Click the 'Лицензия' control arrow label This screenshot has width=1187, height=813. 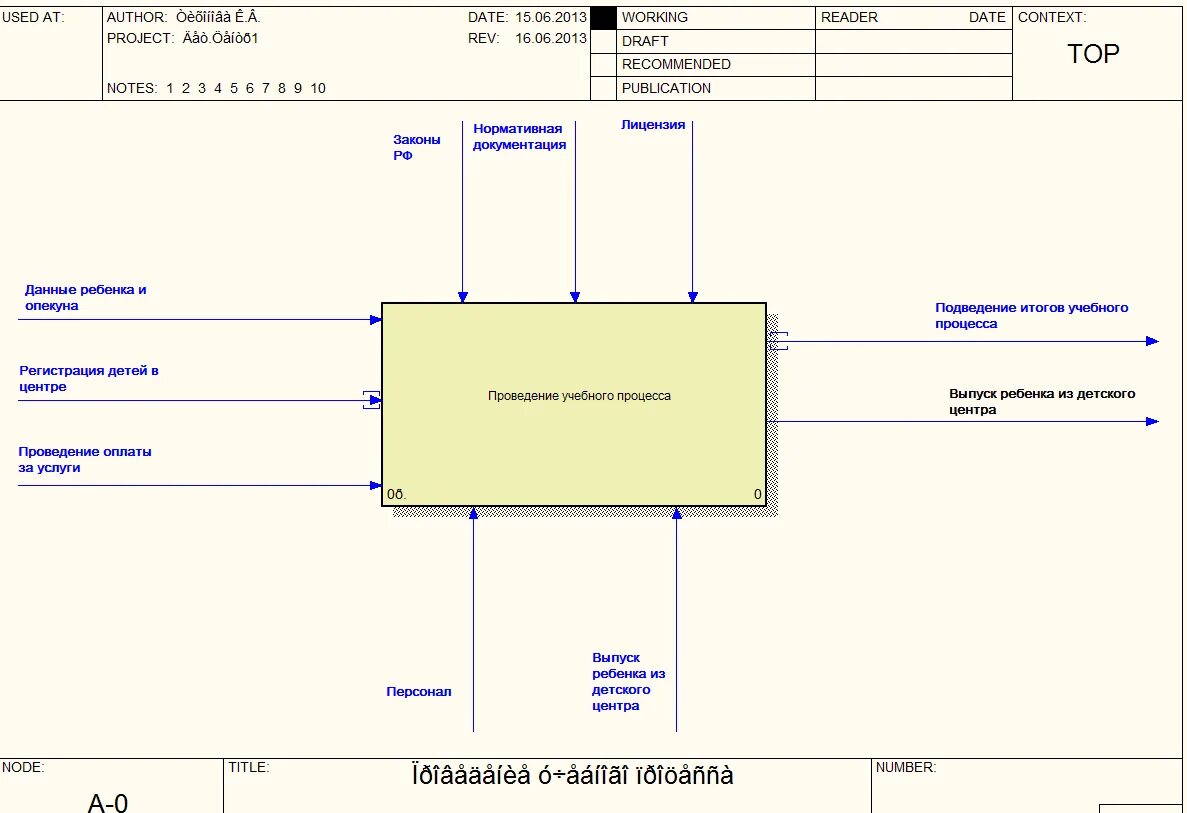click(x=653, y=125)
